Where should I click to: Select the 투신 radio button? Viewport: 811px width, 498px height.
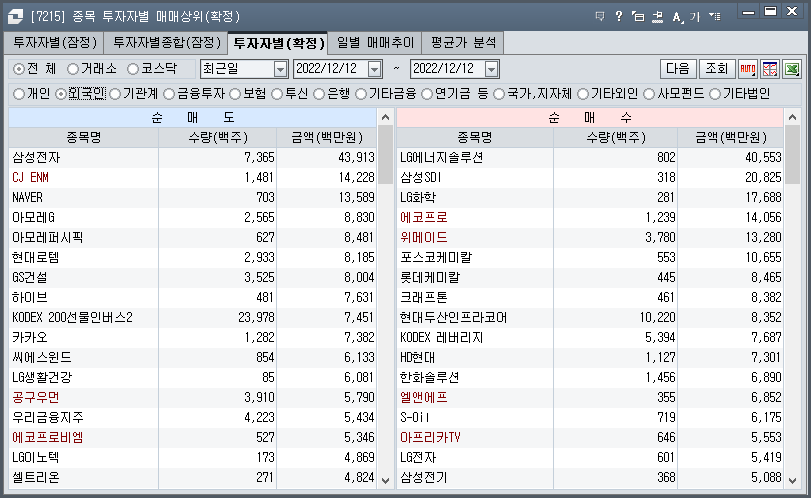[277, 94]
